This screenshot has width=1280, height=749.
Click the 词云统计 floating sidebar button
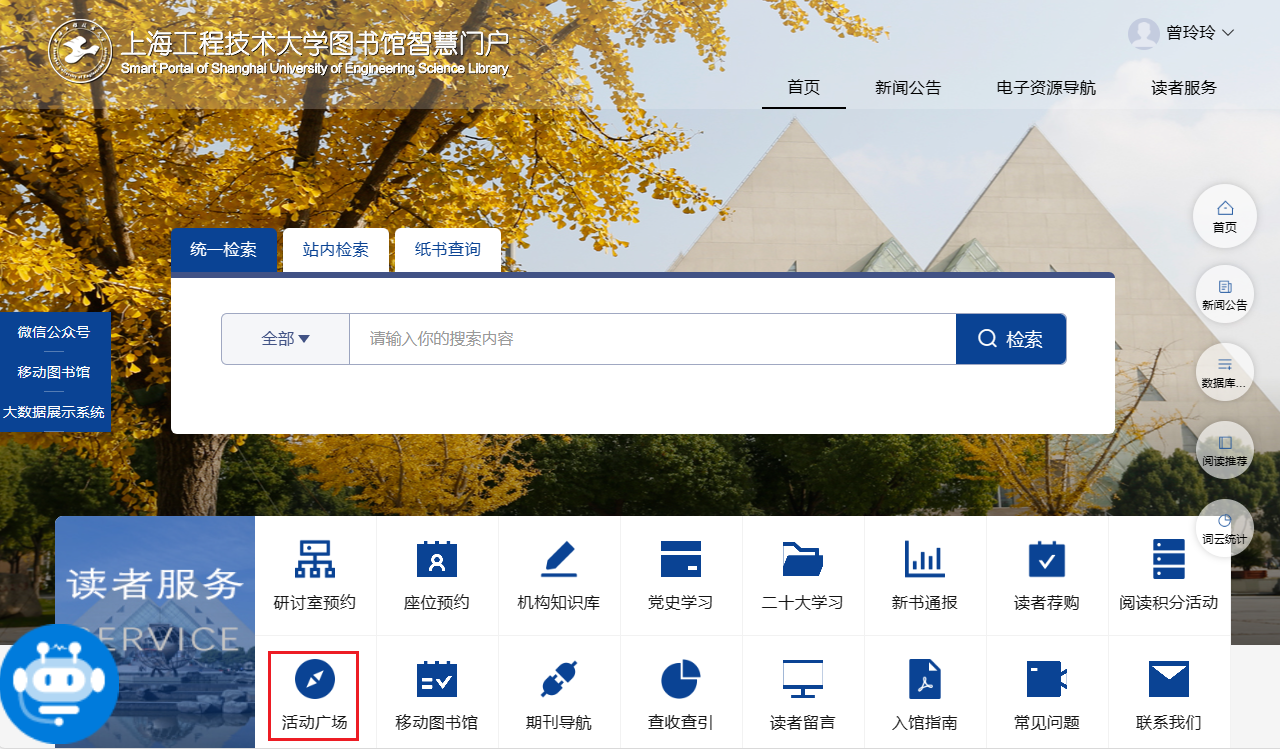(x=1224, y=529)
